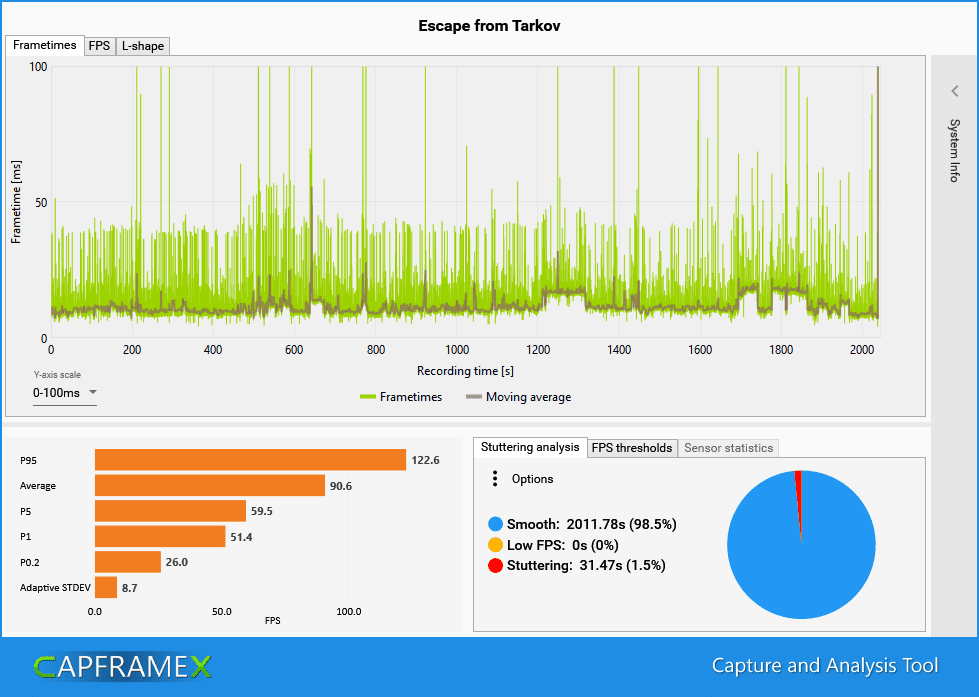The width and height of the screenshot is (979, 697).
Task: Click the "P5" row label
Action: coord(26,512)
